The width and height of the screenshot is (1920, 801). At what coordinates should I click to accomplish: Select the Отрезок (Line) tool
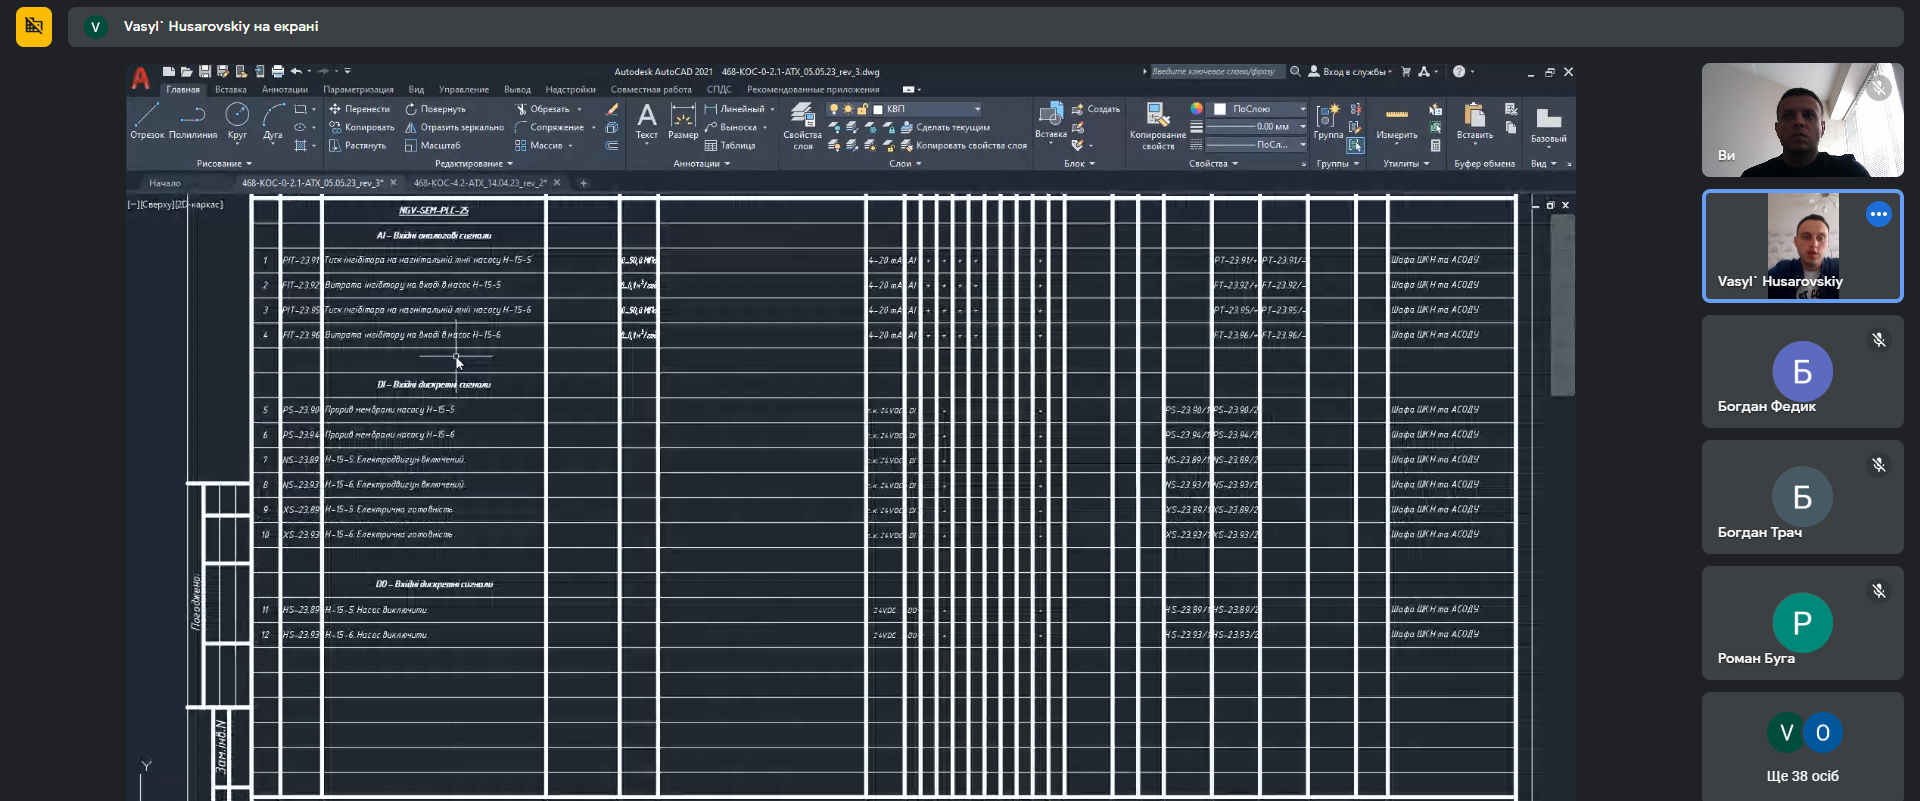[x=147, y=120]
